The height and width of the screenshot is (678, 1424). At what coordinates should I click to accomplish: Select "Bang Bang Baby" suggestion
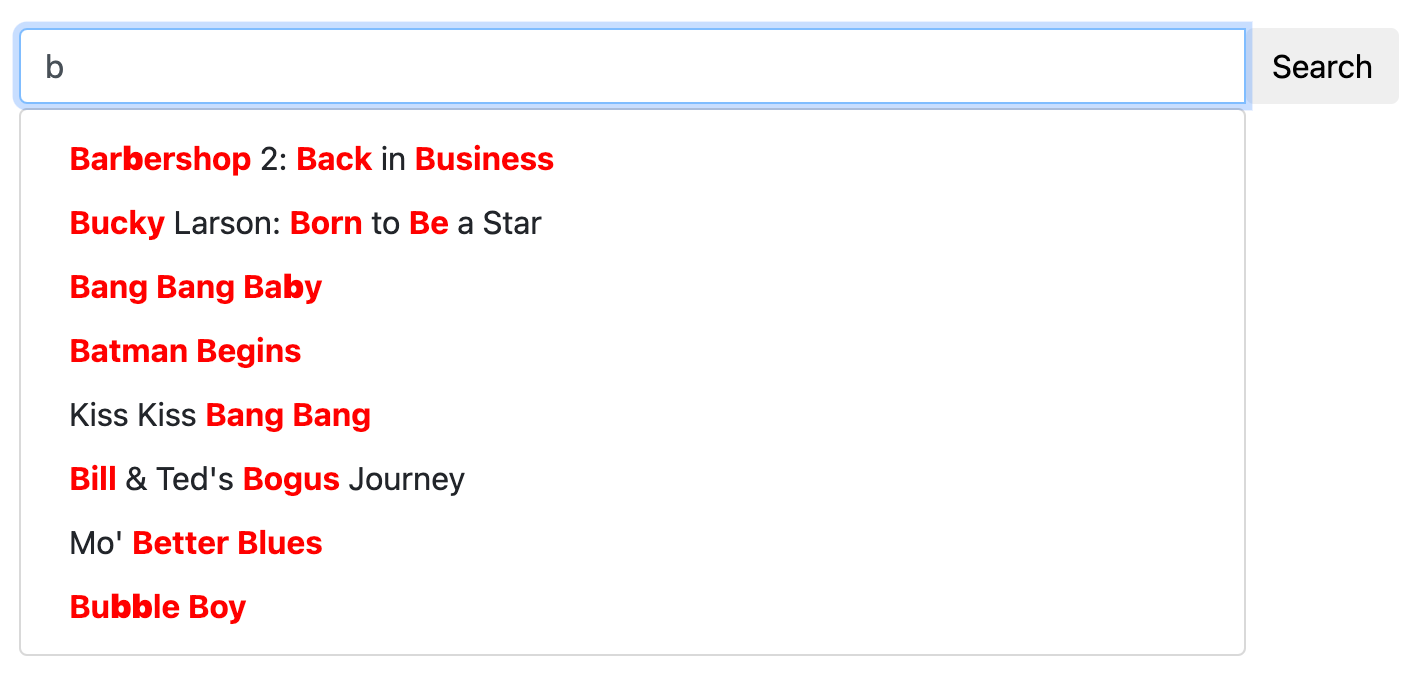click(195, 287)
